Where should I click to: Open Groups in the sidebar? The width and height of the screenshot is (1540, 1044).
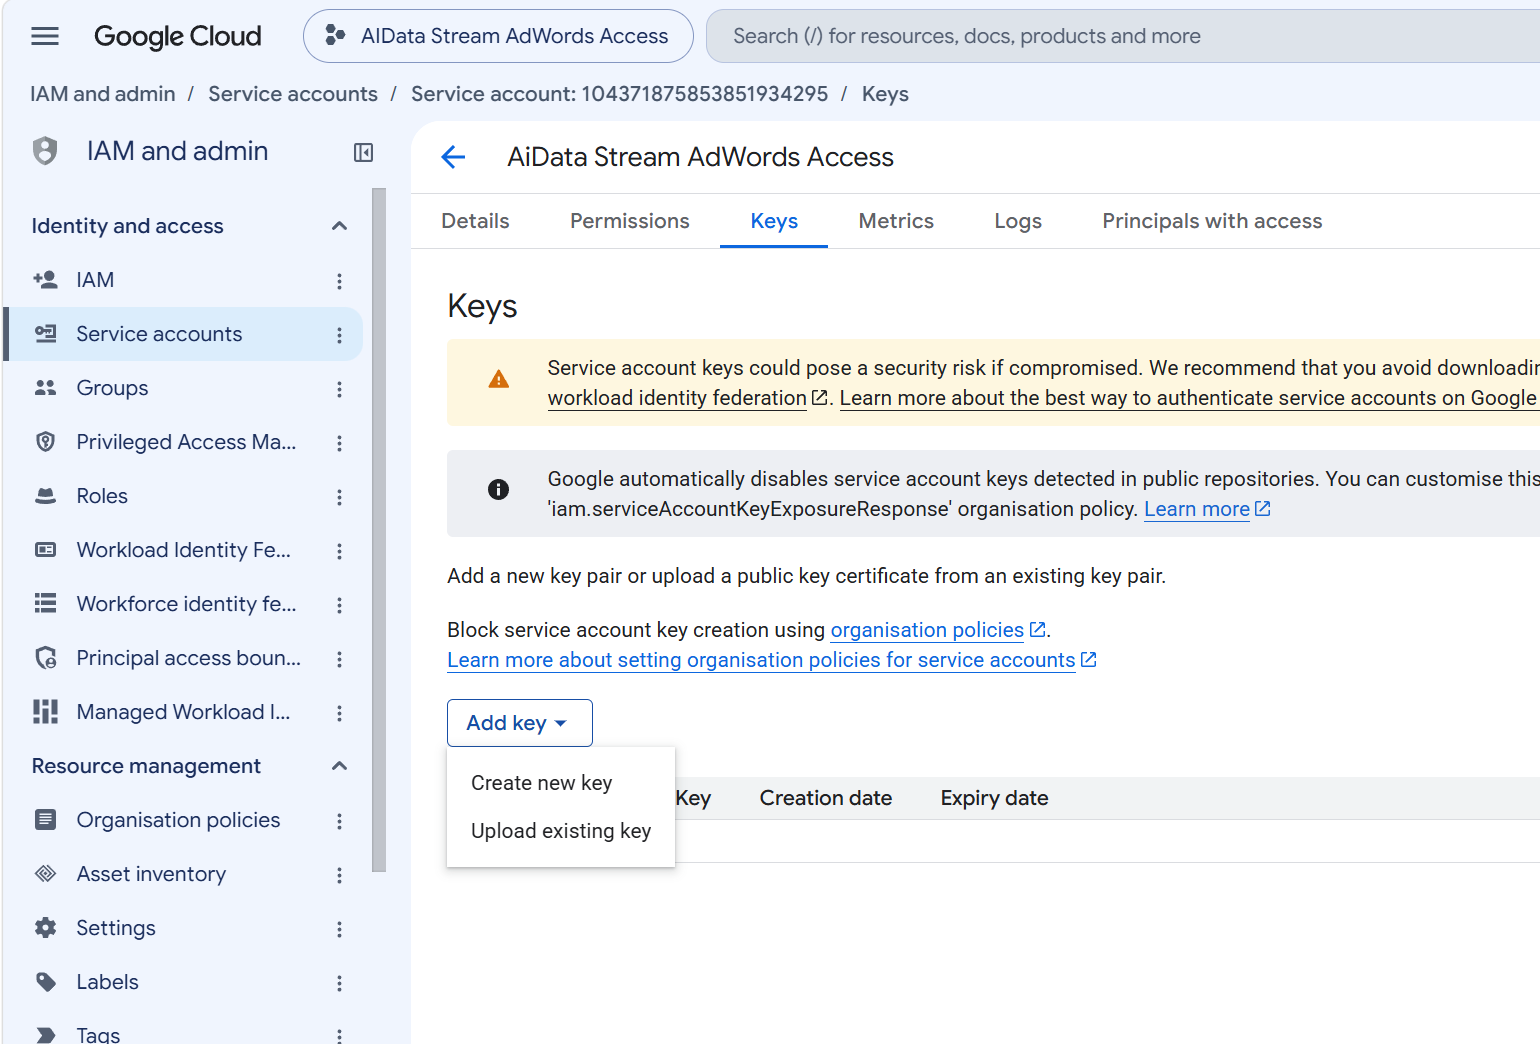click(112, 388)
